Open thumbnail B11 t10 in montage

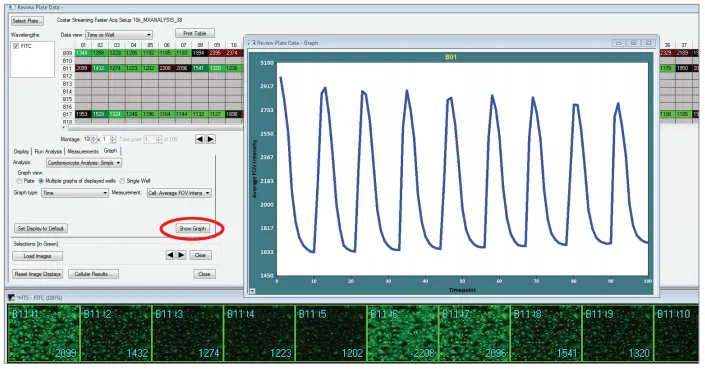pos(677,333)
